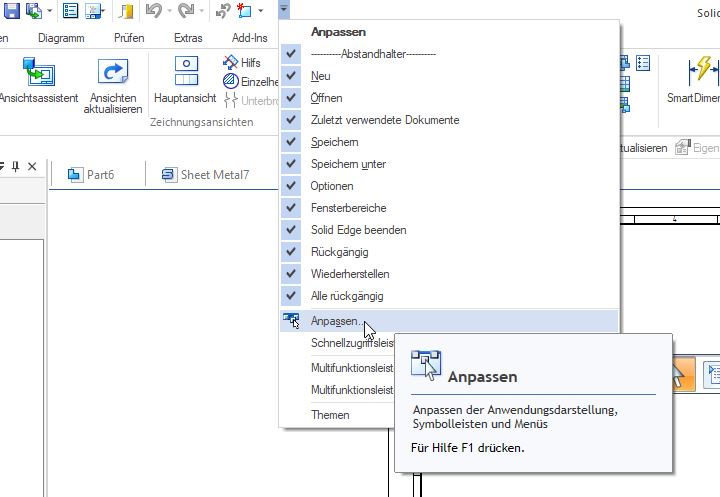Click the Hilfs auxiliary view icon
The image size is (720, 497).
point(230,62)
